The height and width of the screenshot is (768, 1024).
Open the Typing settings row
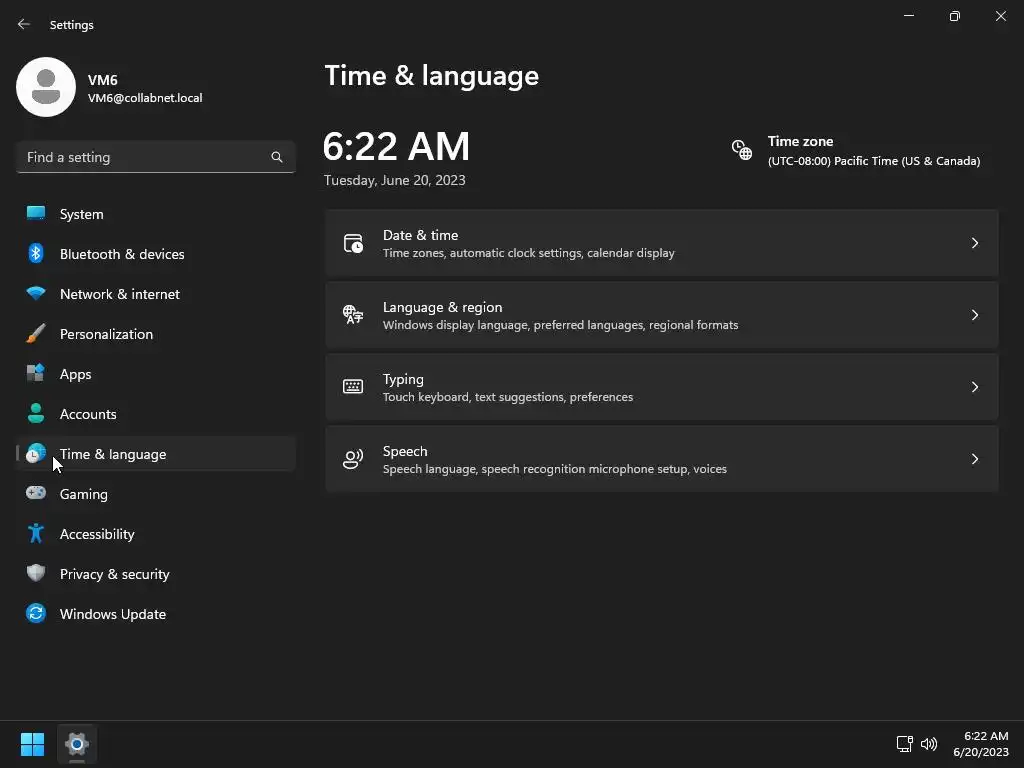[x=661, y=387]
